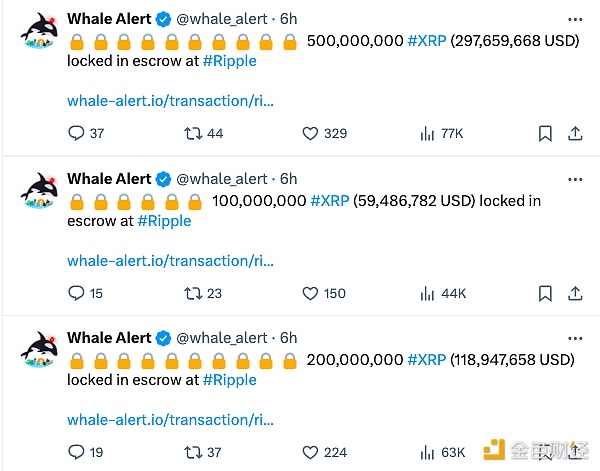Like the 500,000,000 XRP tweet
This screenshot has width=600, height=471.
click(x=310, y=133)
